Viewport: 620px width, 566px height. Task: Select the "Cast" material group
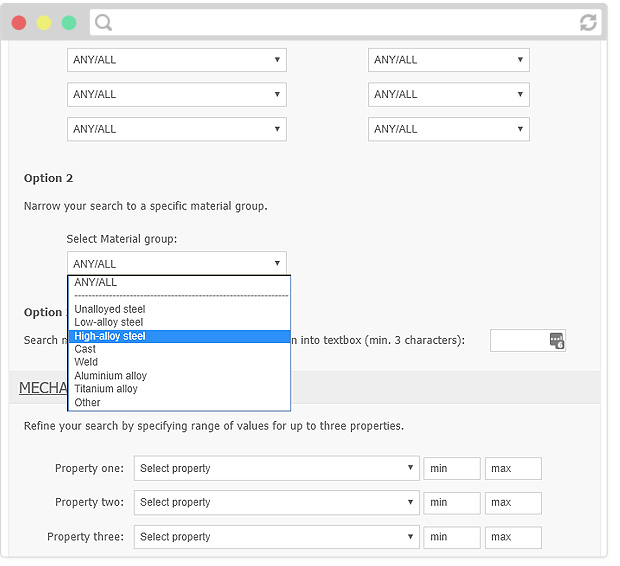85,349
